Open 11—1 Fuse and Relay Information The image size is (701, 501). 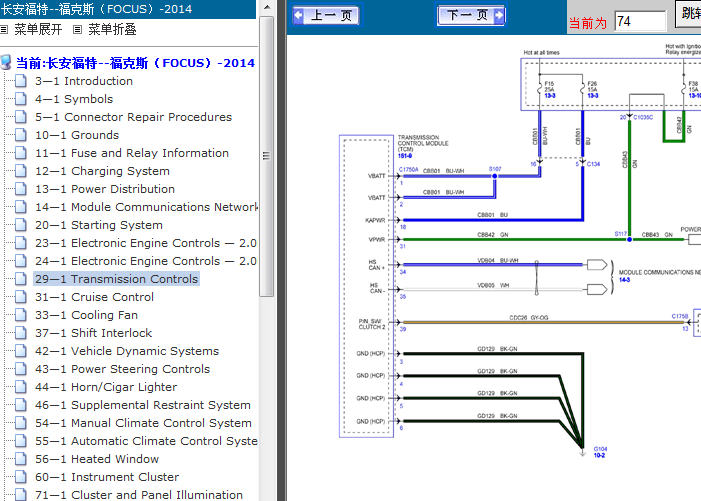click(x=132, y=153)
